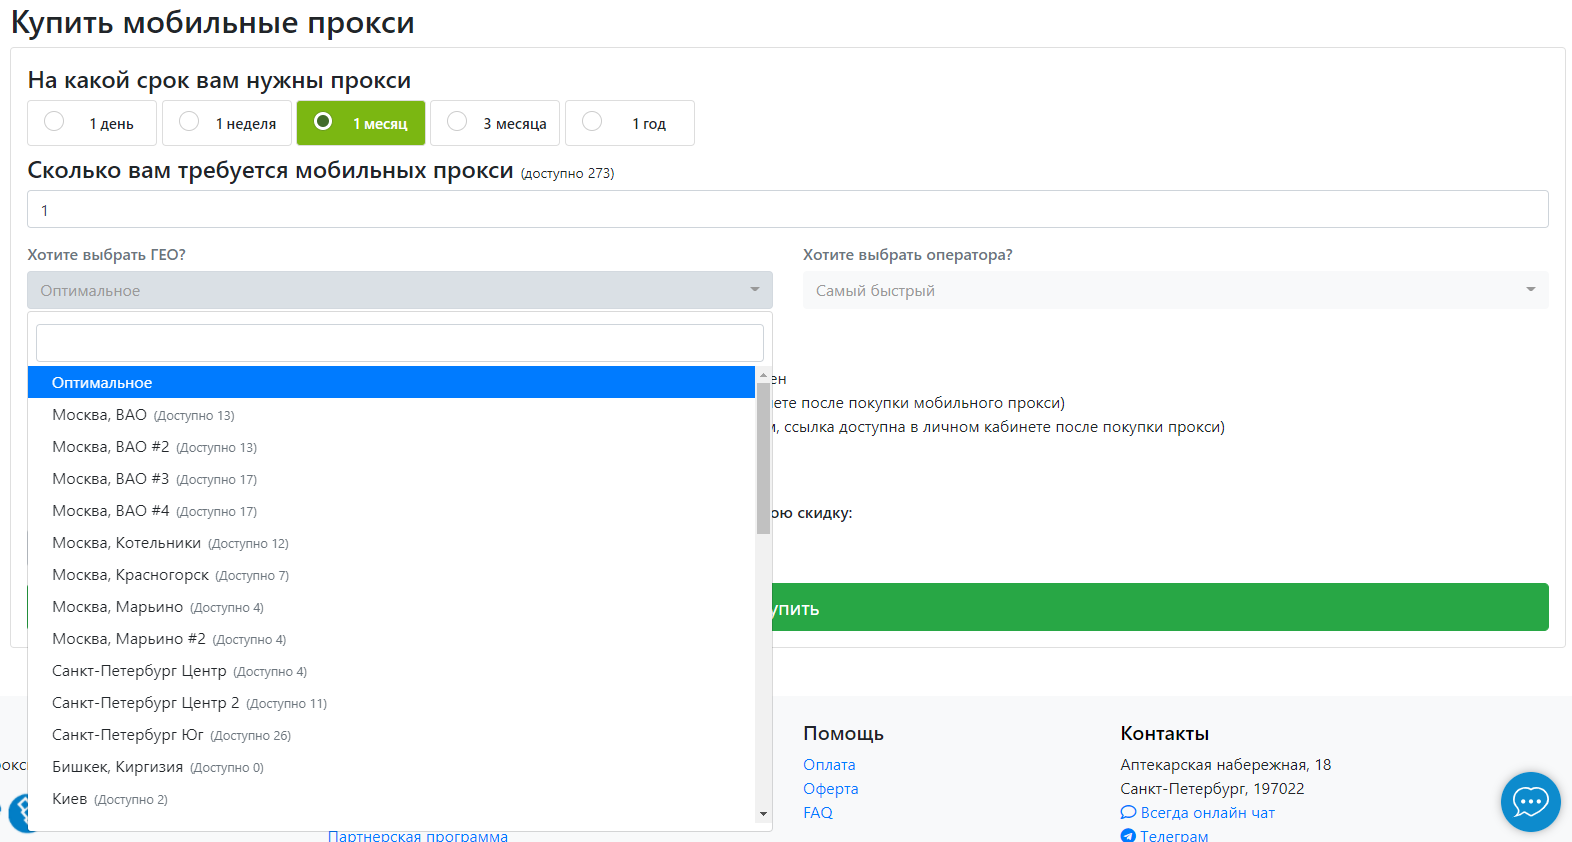Viewport: 1572px width, 842px height.
Task: Select Санкт-Петербург Юг option
Action: pos(391,734)
